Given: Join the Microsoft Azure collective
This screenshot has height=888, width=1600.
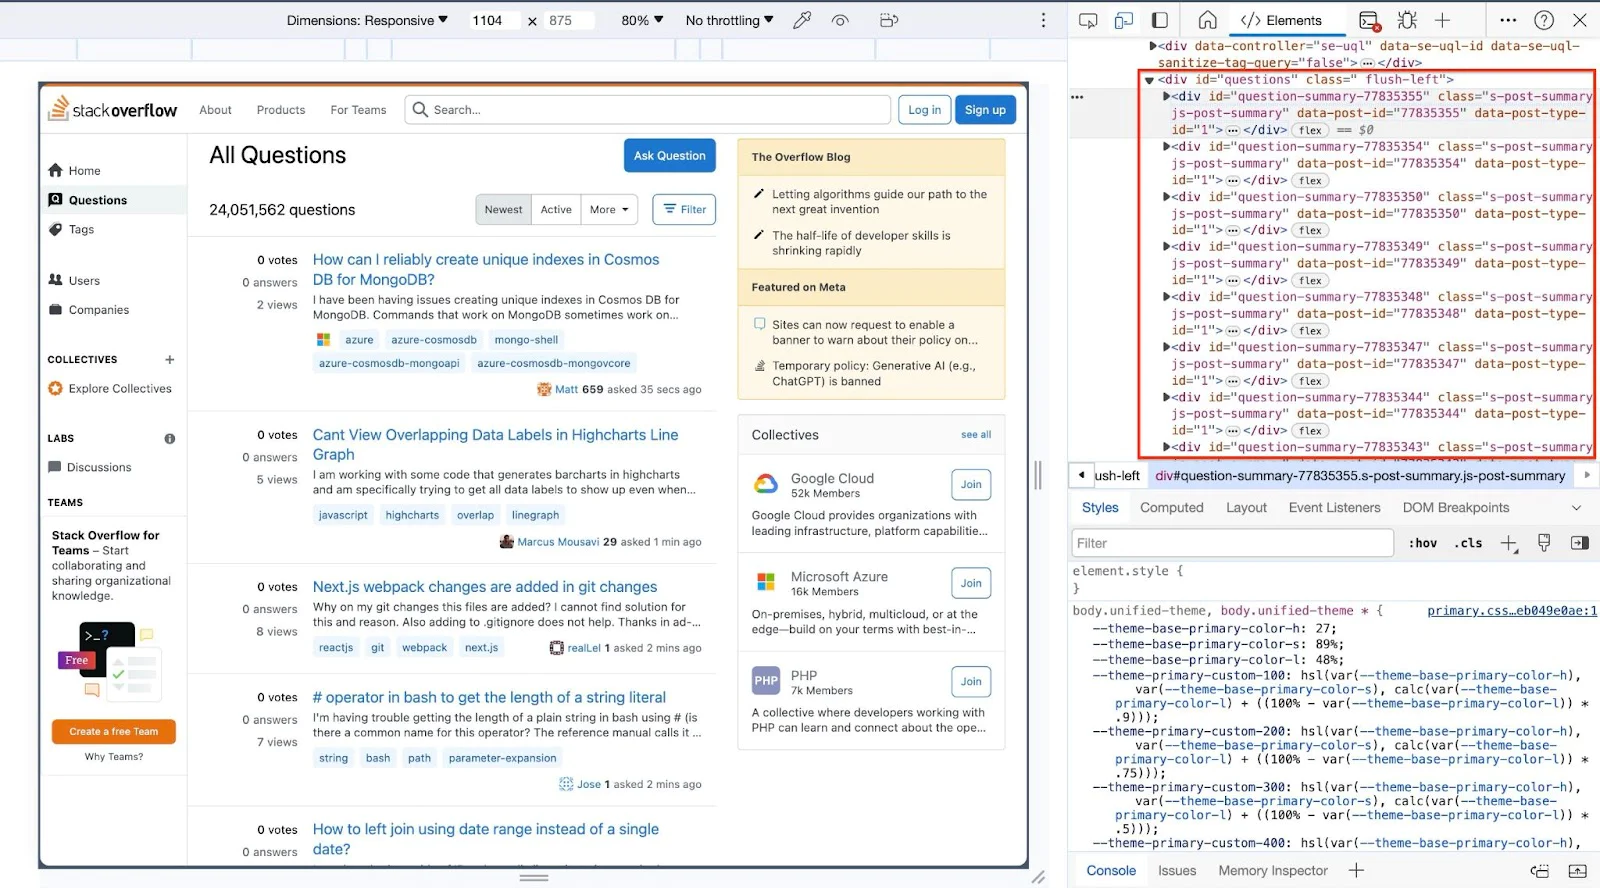Looking at the screenshot, I should click(971, 583).
